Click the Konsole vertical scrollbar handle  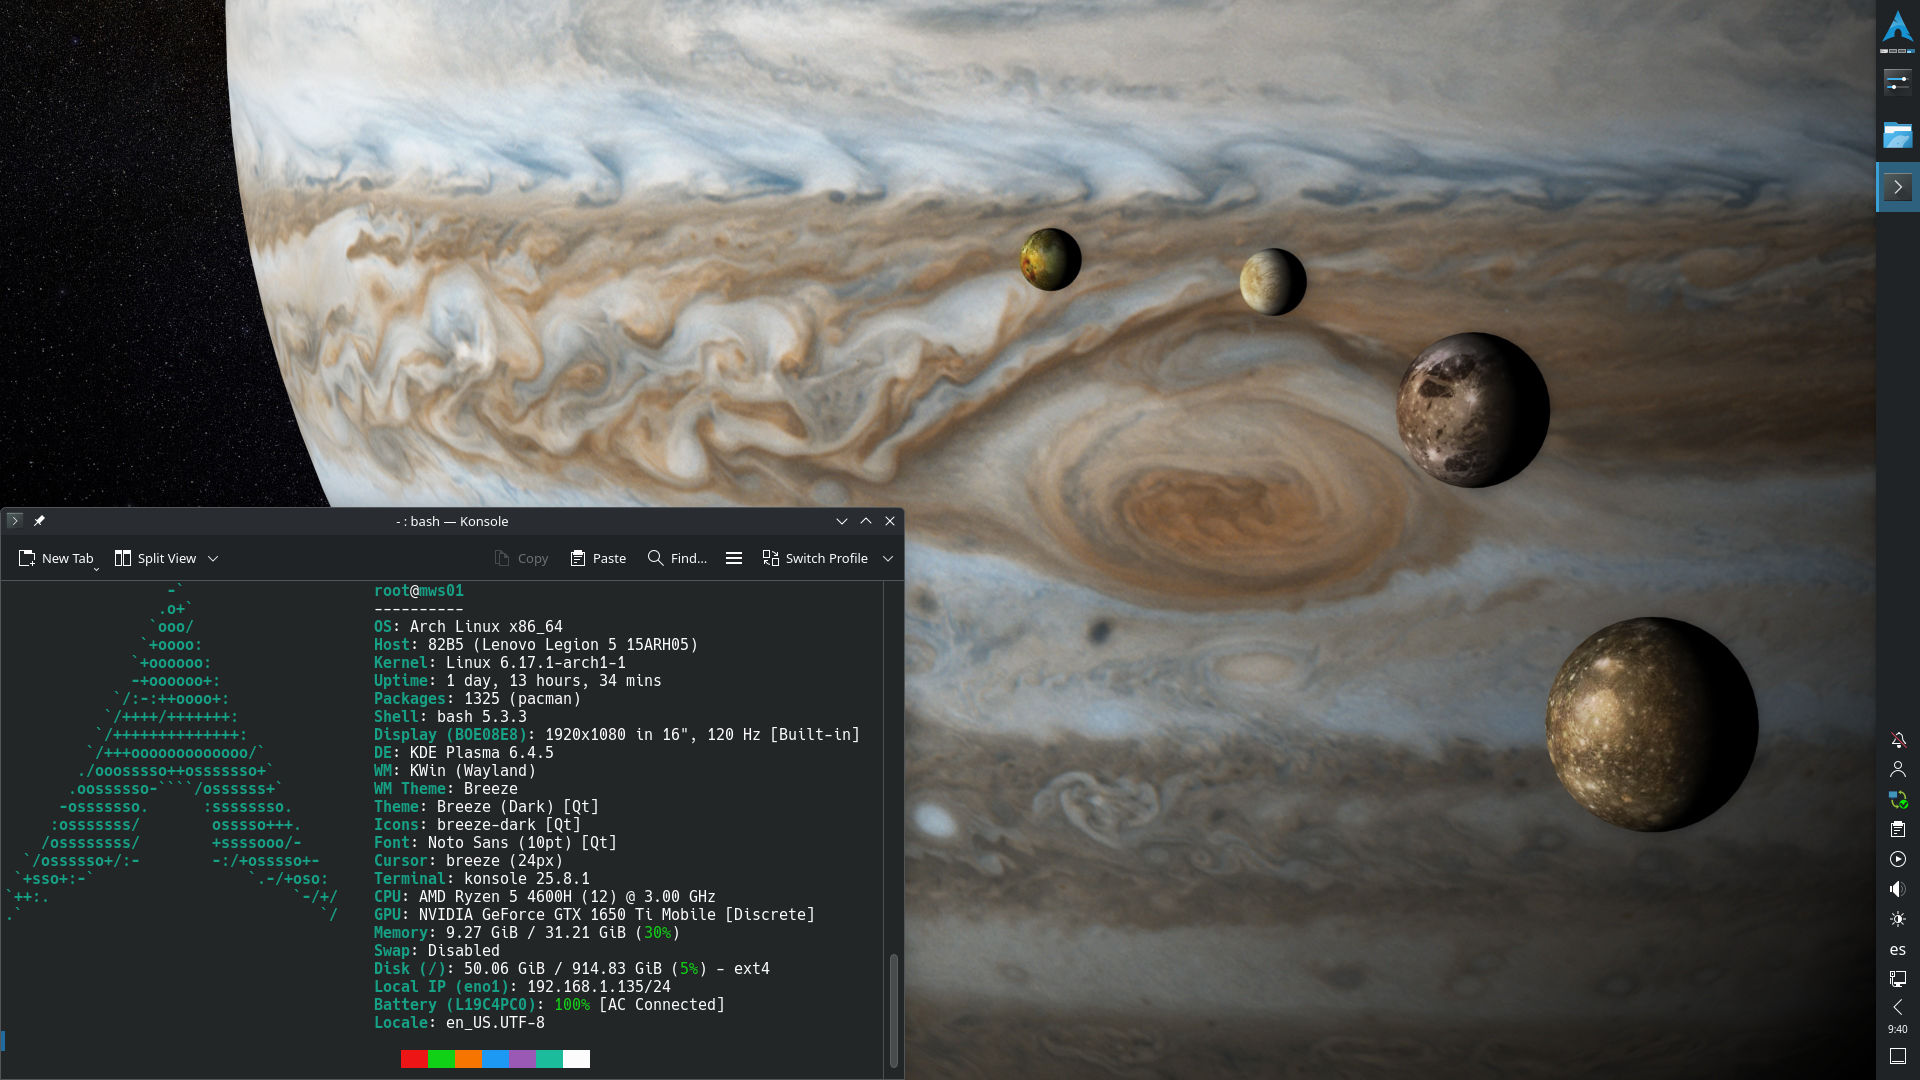(x=893, y=1010)
